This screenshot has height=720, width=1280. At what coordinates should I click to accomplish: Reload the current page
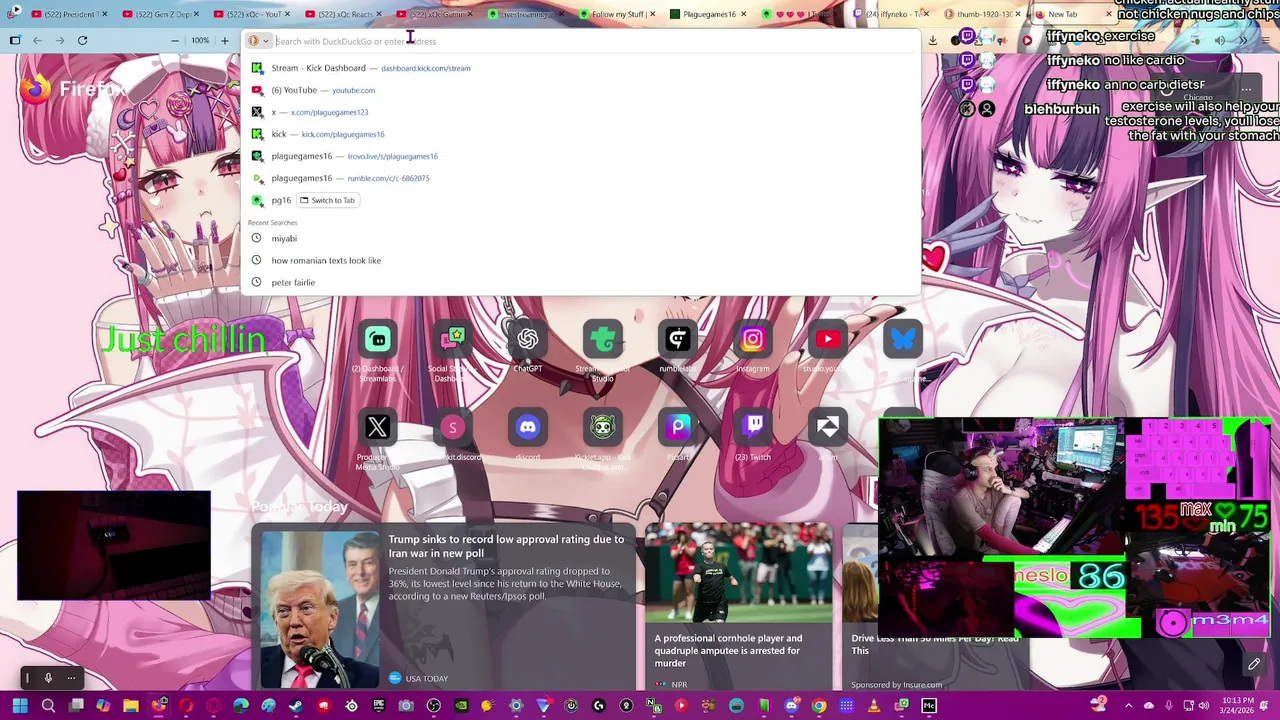(82, 41)
